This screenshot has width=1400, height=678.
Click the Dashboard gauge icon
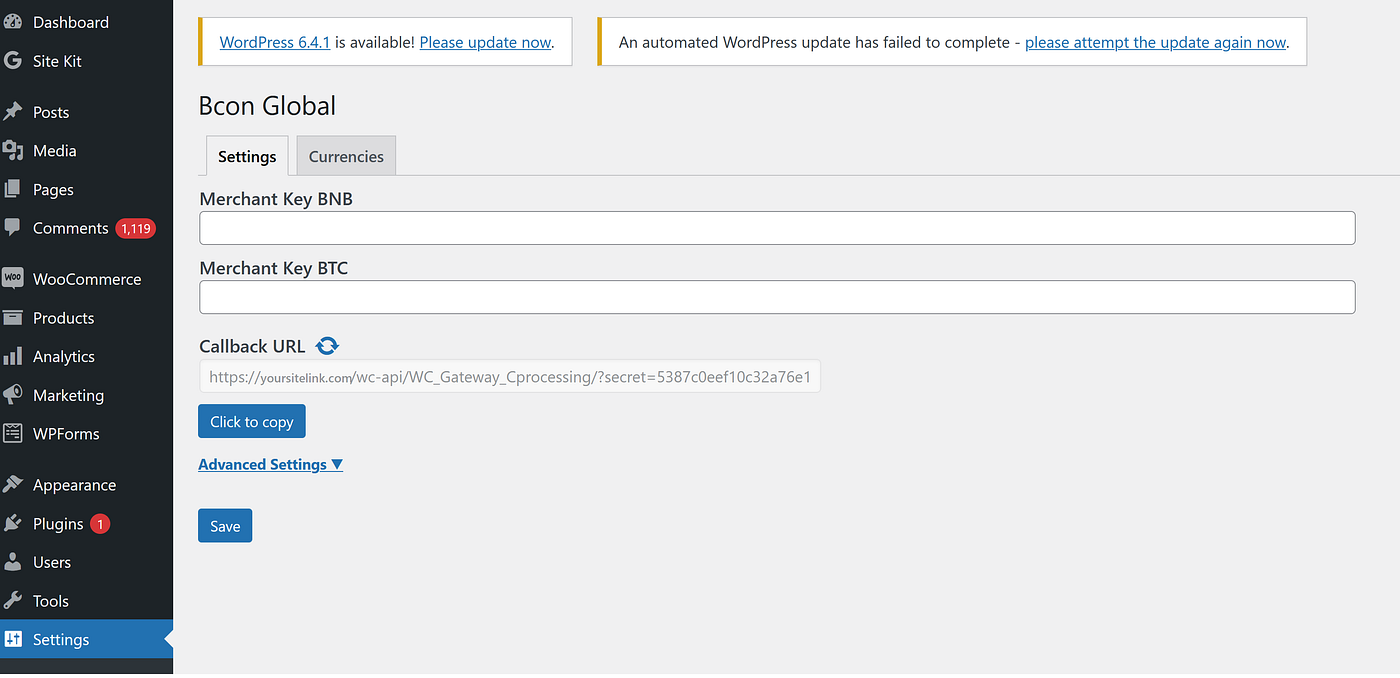click(x=13, y=22)
